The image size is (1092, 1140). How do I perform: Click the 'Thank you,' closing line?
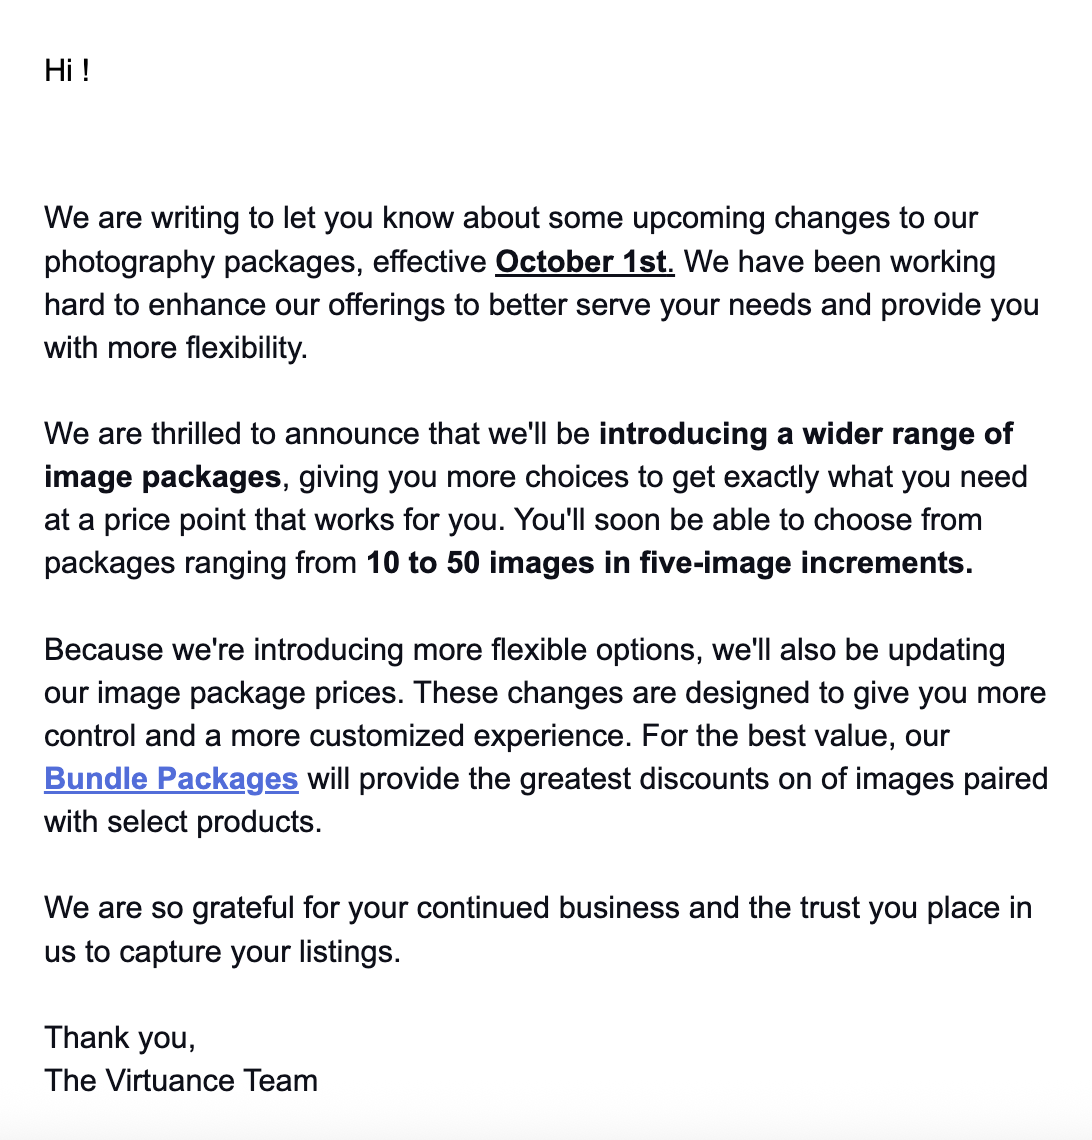click(120, 1037)
